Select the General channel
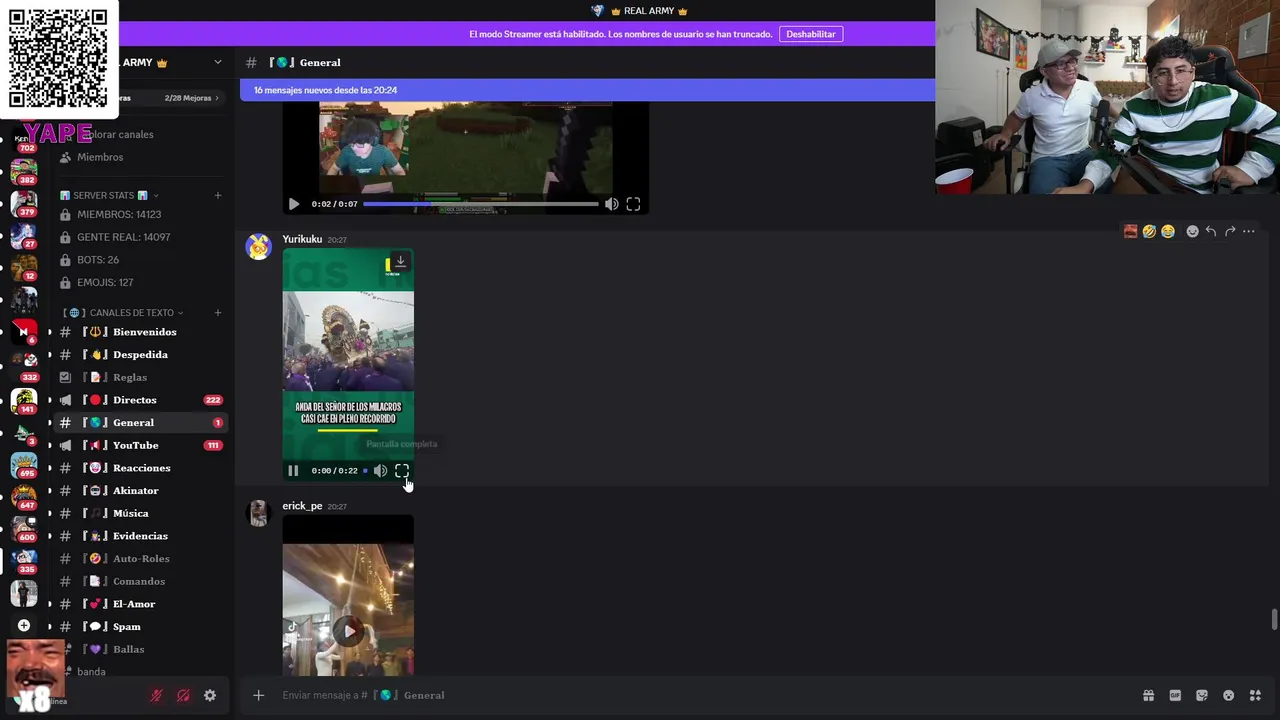 [x=140, y=423]
